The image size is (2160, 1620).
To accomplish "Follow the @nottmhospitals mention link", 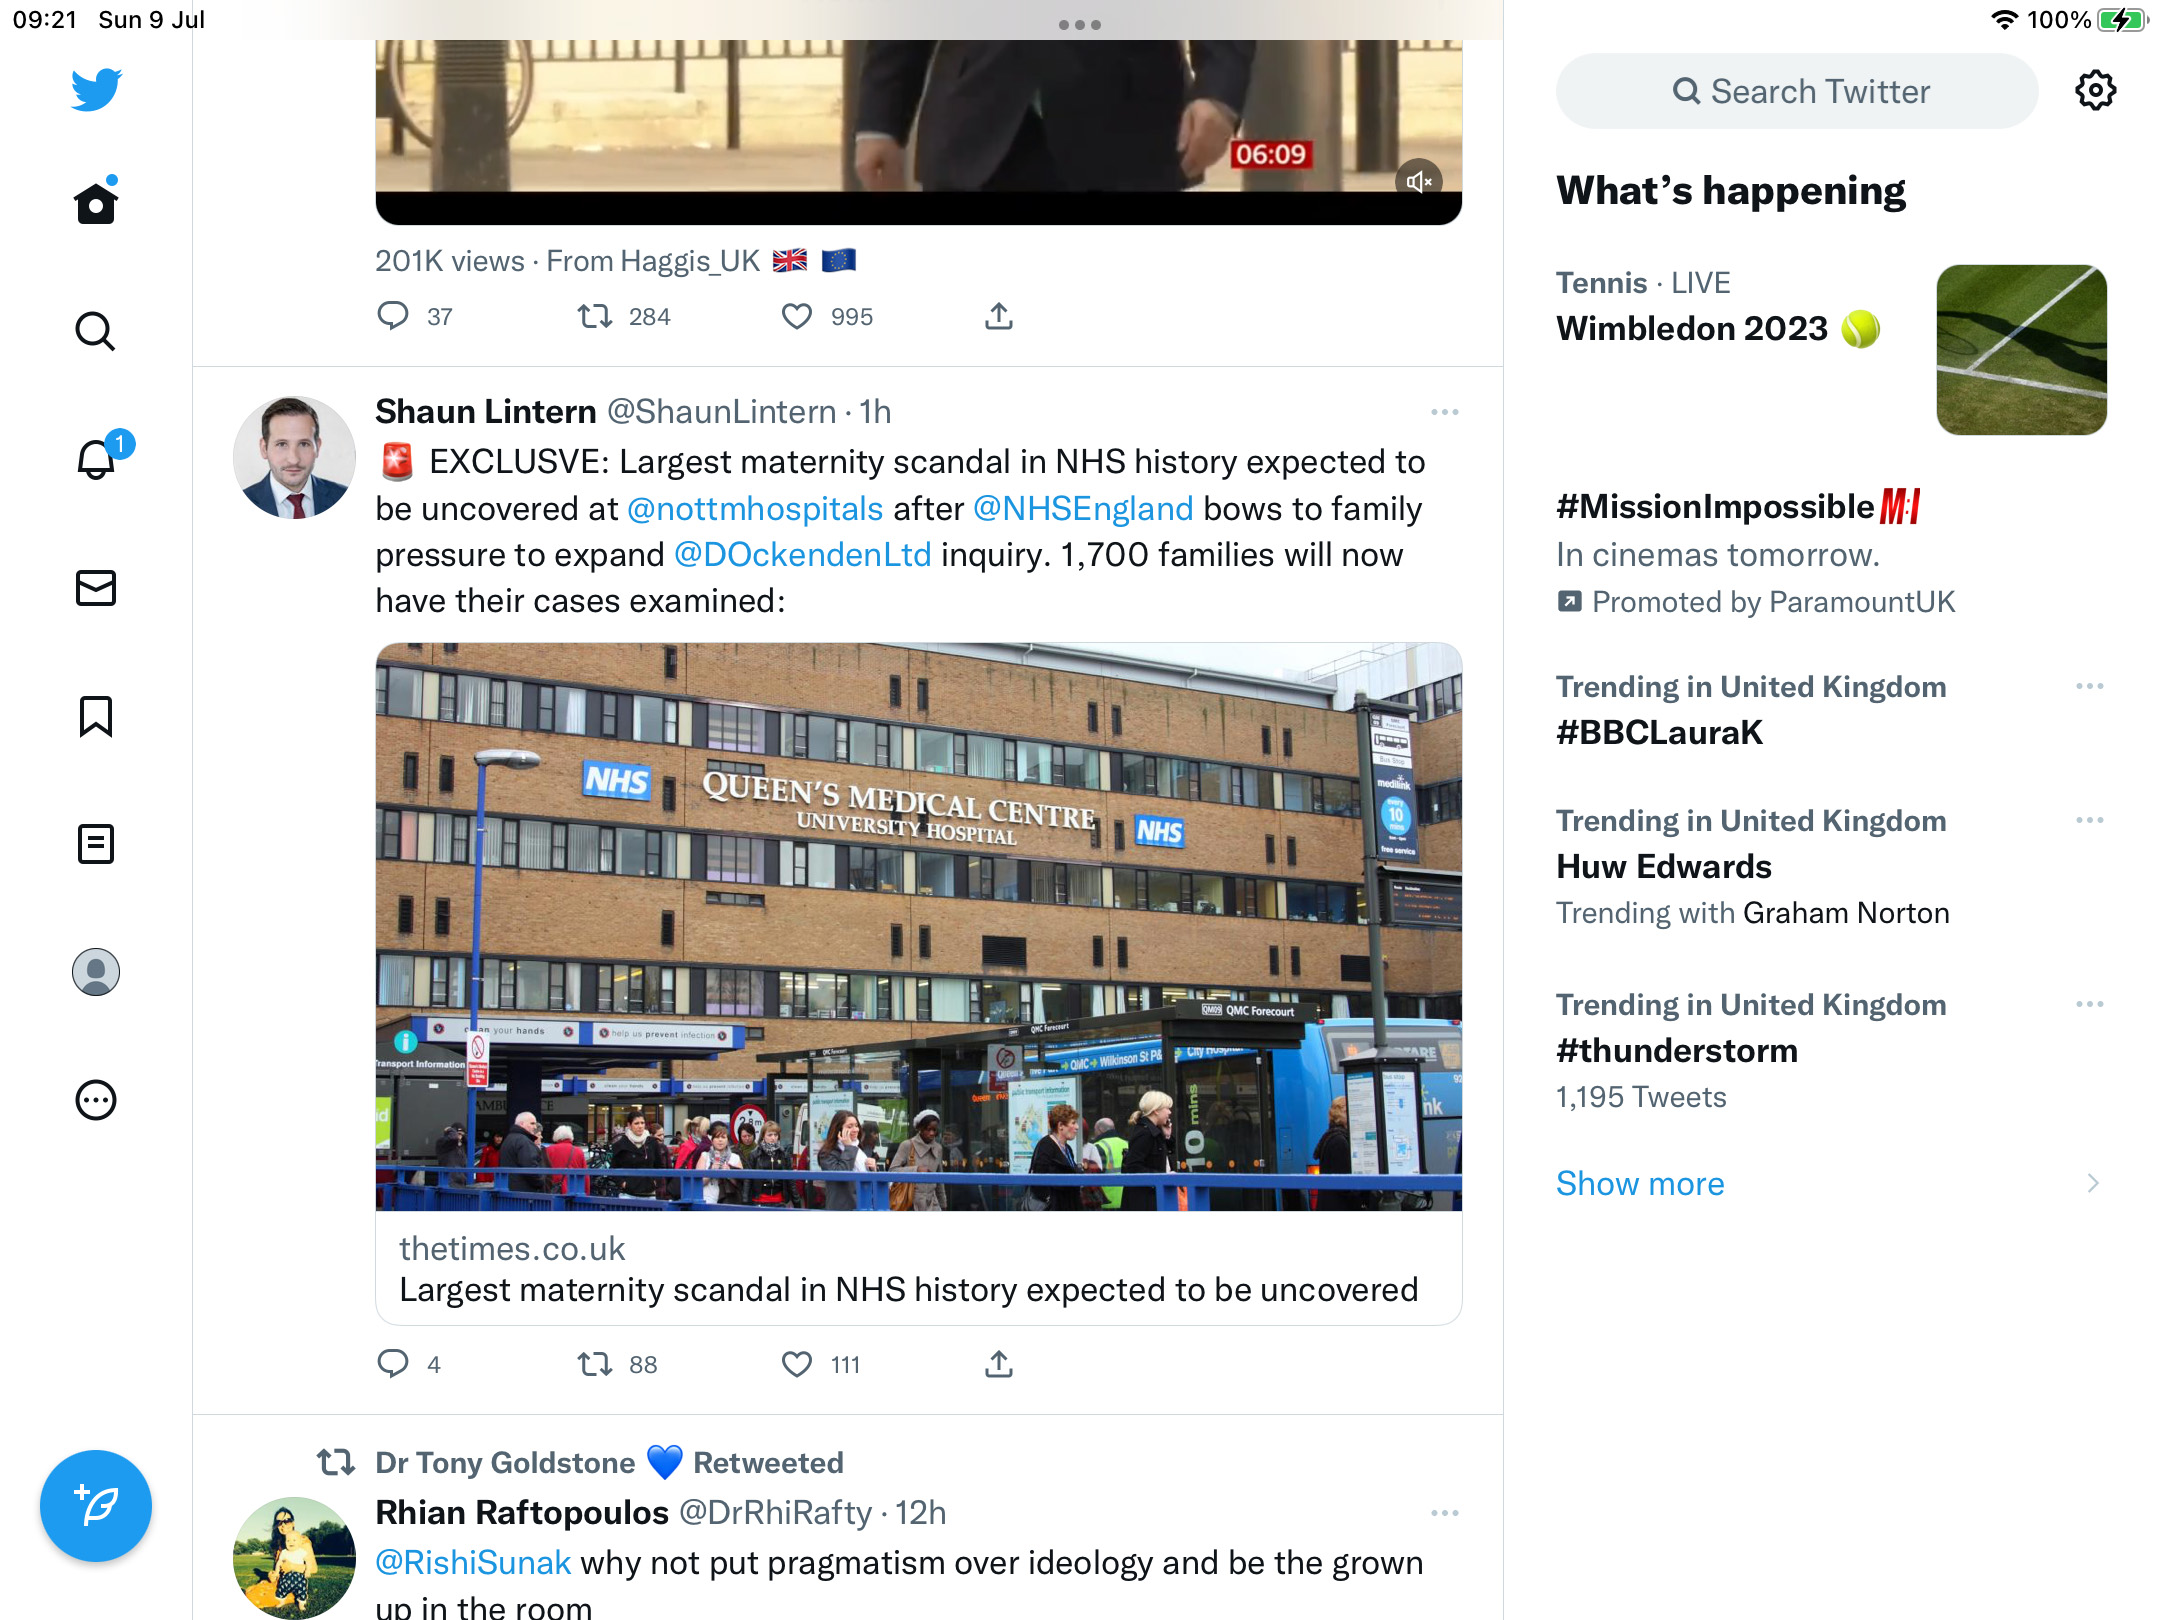I will (x=755, y=509).
